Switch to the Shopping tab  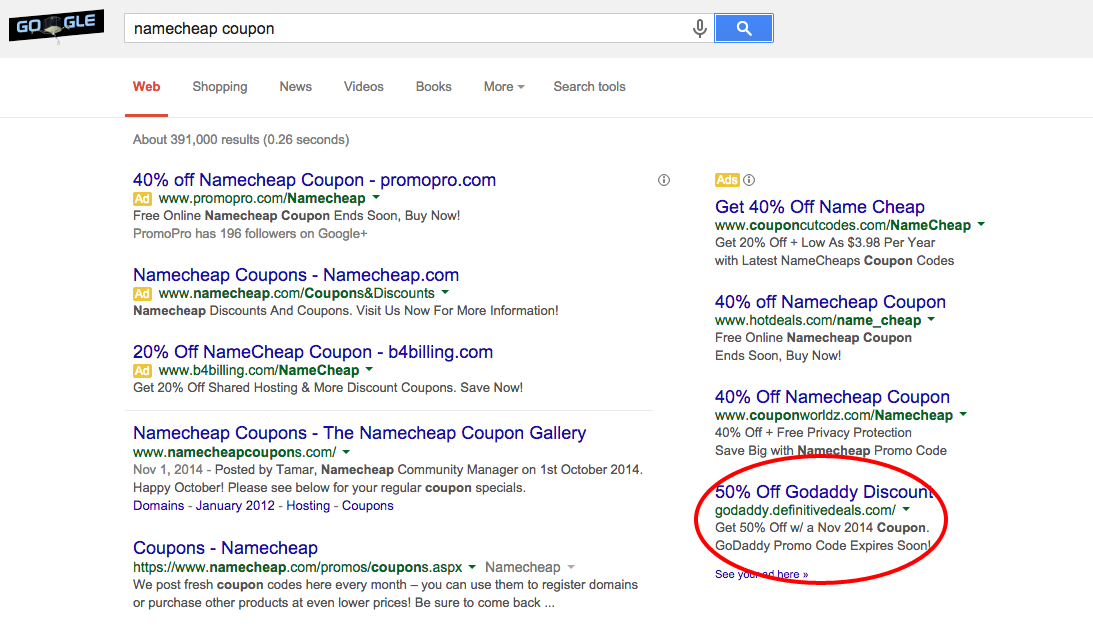pyautogui.click(x=220, y=86)
